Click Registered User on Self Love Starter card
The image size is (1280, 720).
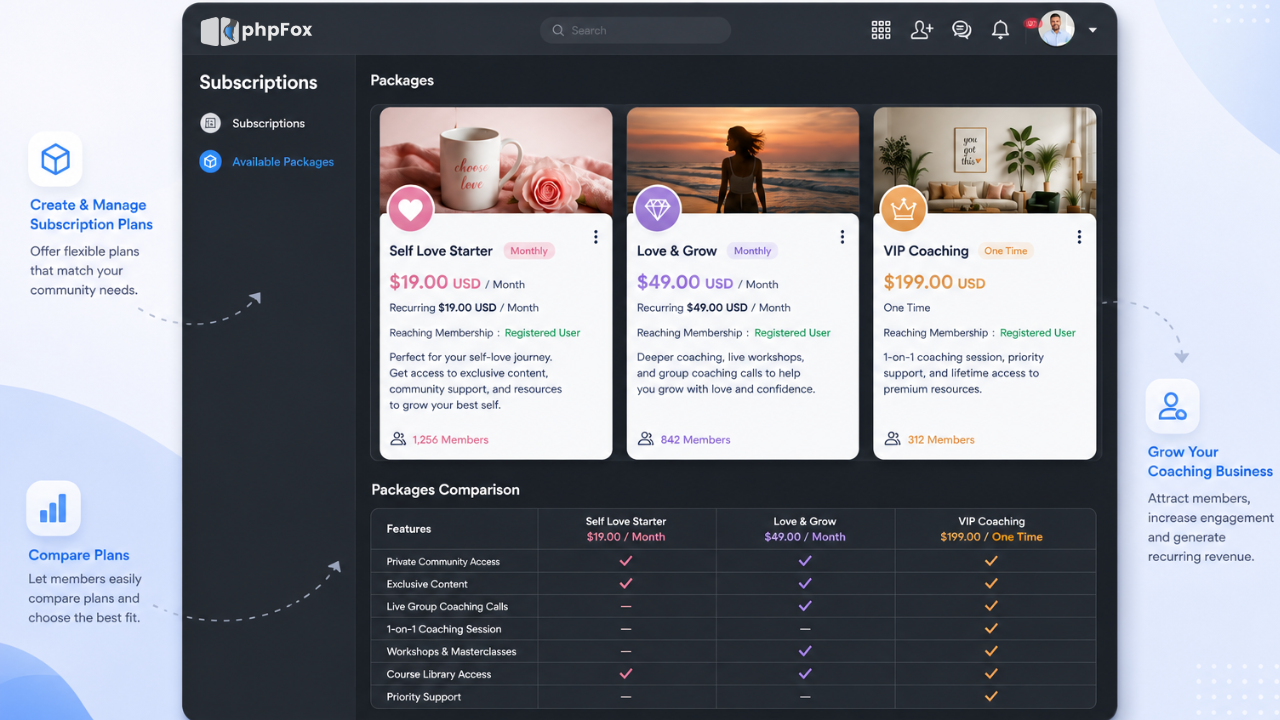[542, 333]
